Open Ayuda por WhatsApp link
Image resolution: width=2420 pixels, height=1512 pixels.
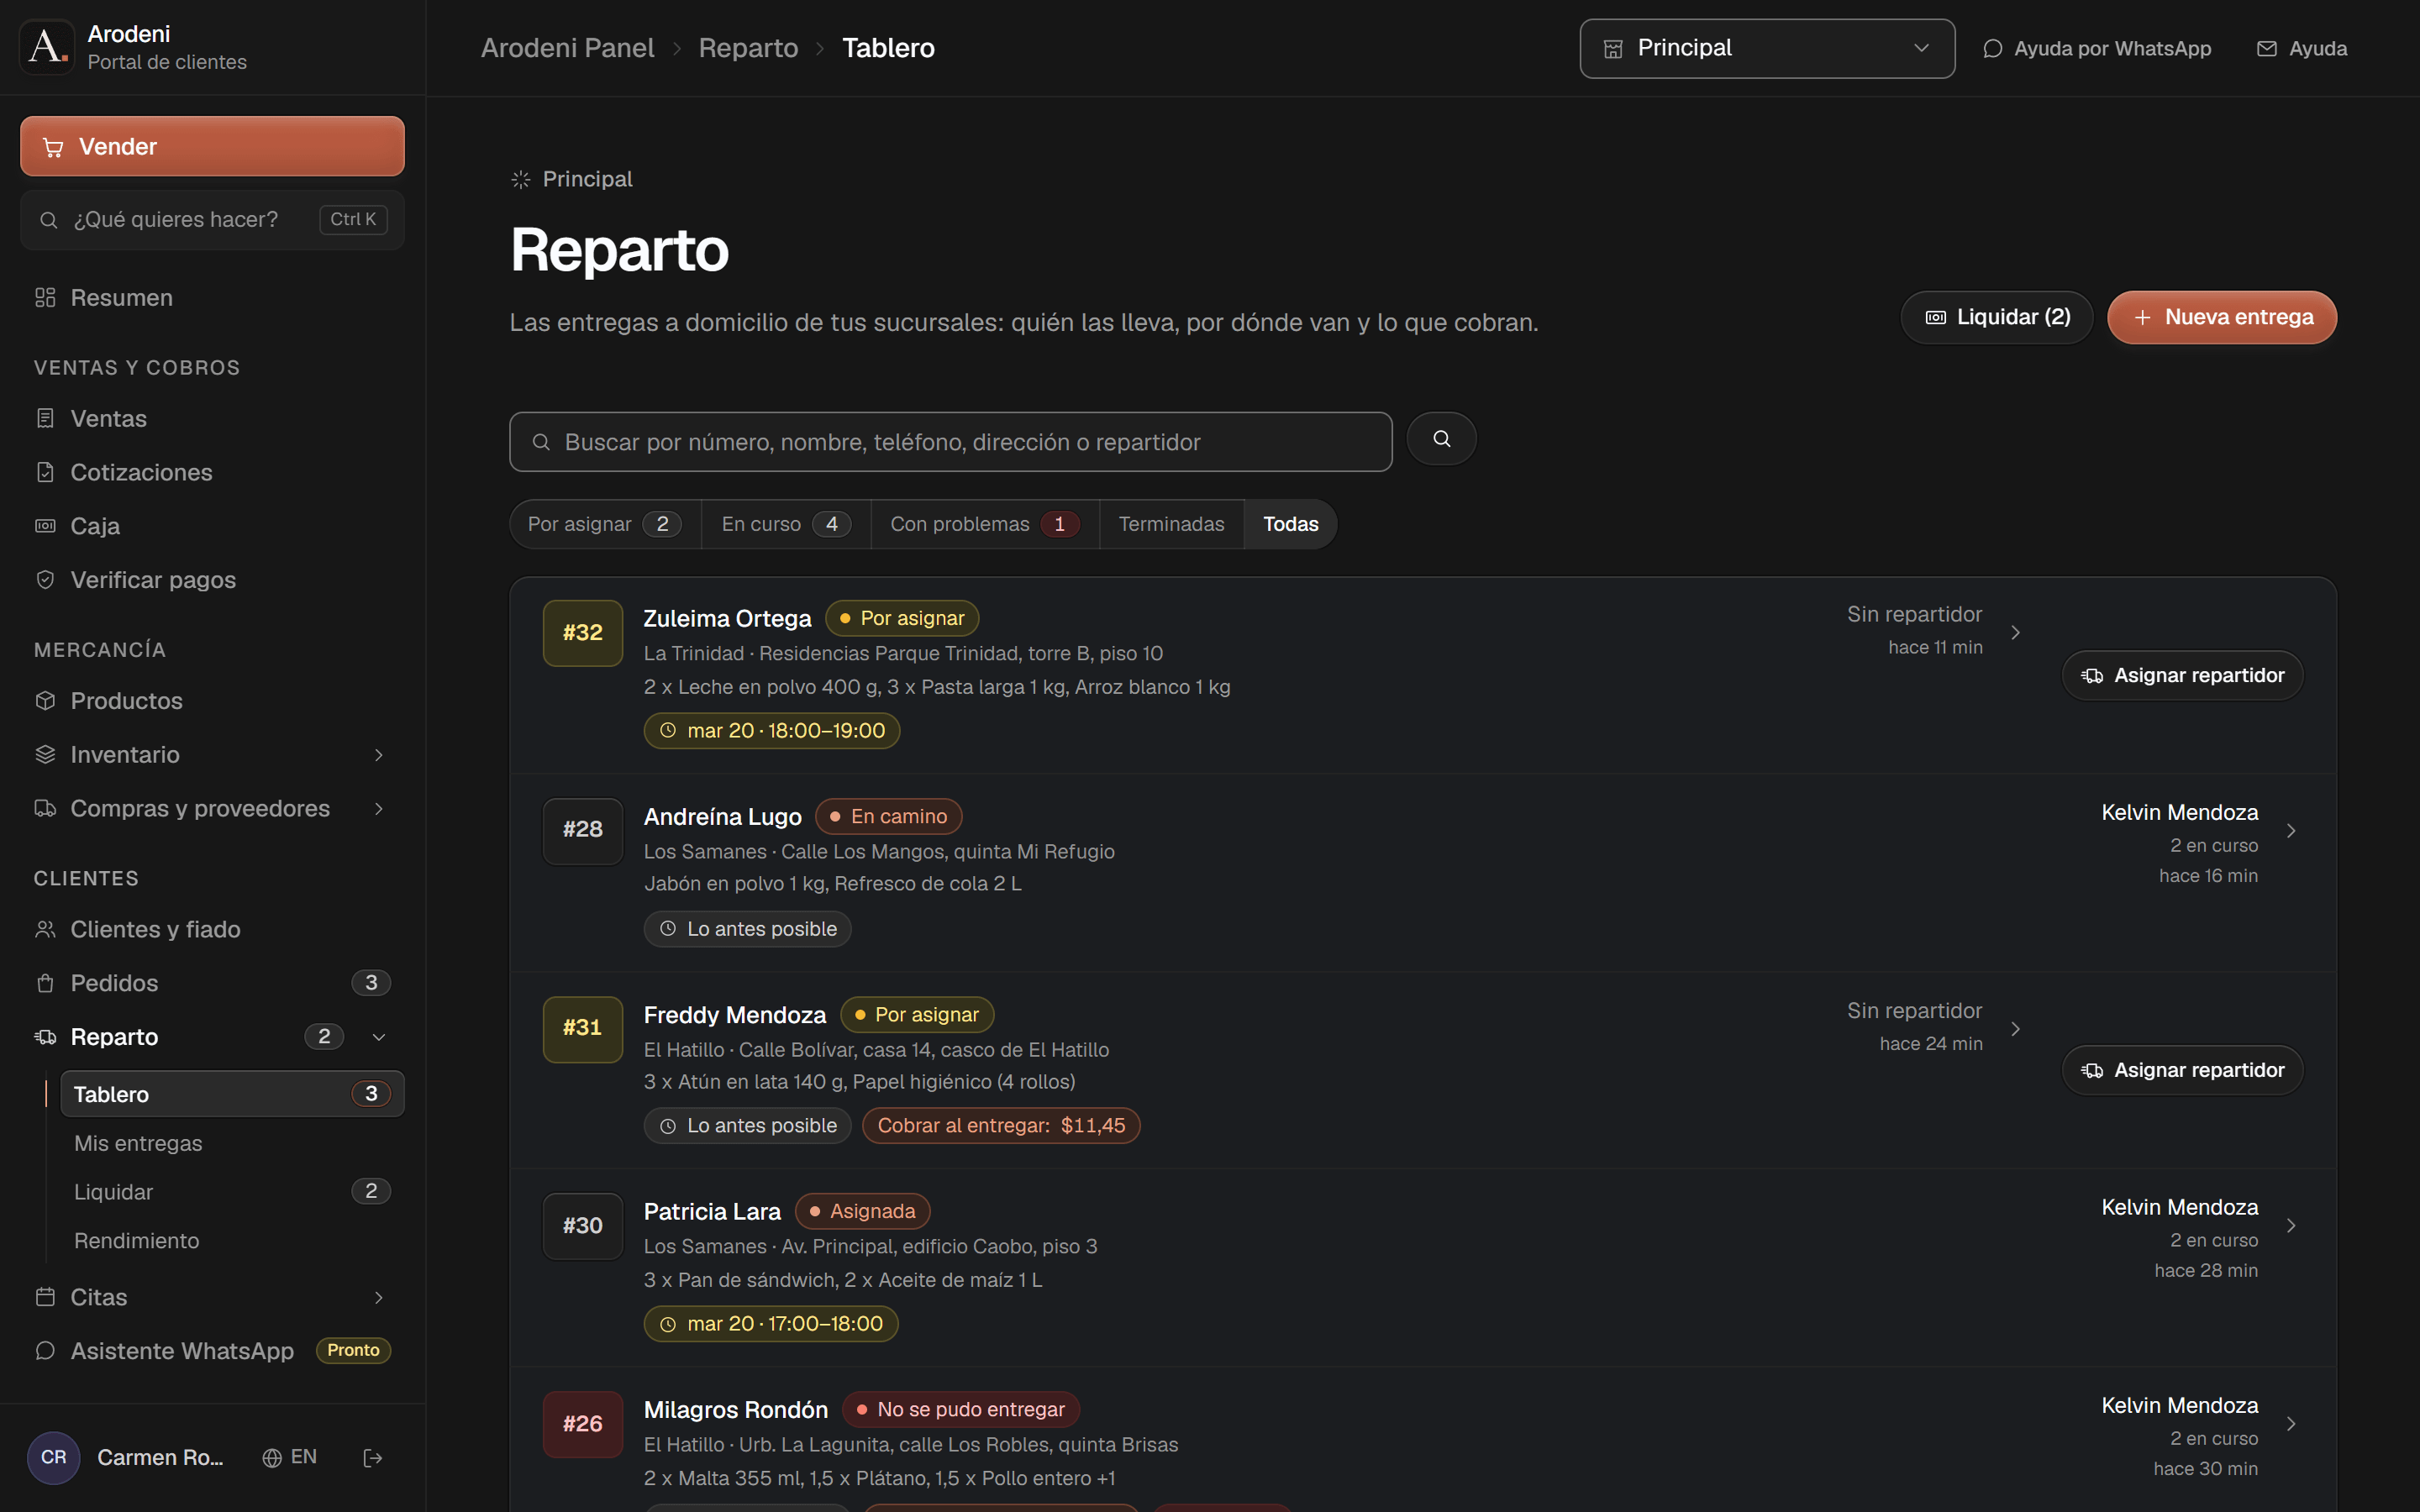(x=2097, y=48)
